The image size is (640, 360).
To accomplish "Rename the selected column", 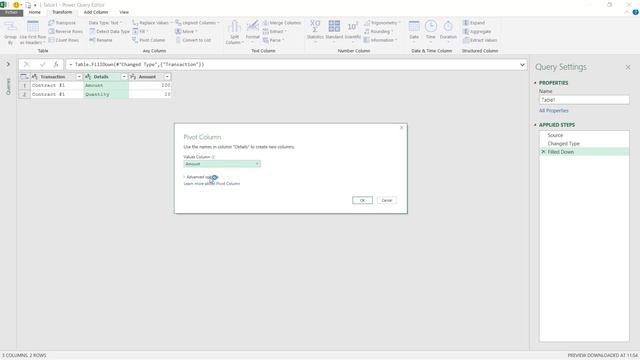I will coord(101,40).
